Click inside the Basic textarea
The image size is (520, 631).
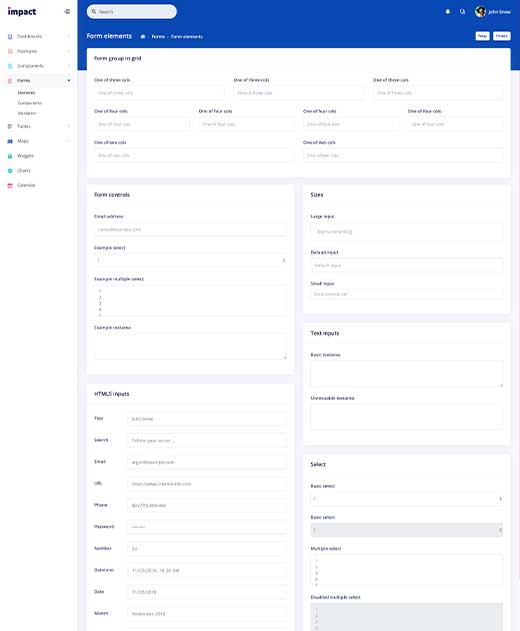coord(407,374)
